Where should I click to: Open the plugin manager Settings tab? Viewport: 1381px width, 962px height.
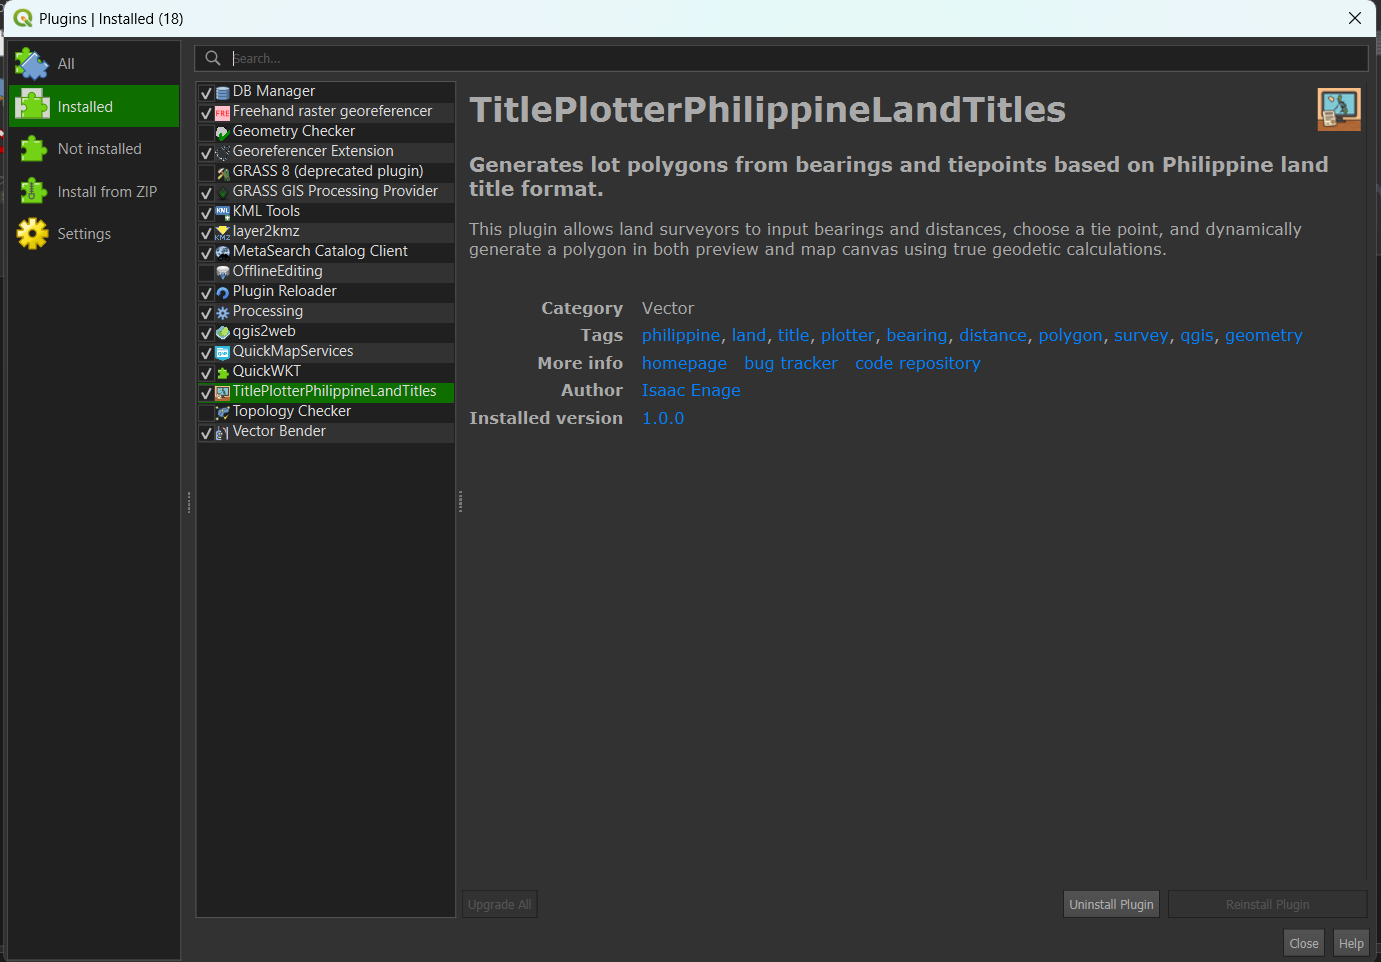click(x=94, y=234)
